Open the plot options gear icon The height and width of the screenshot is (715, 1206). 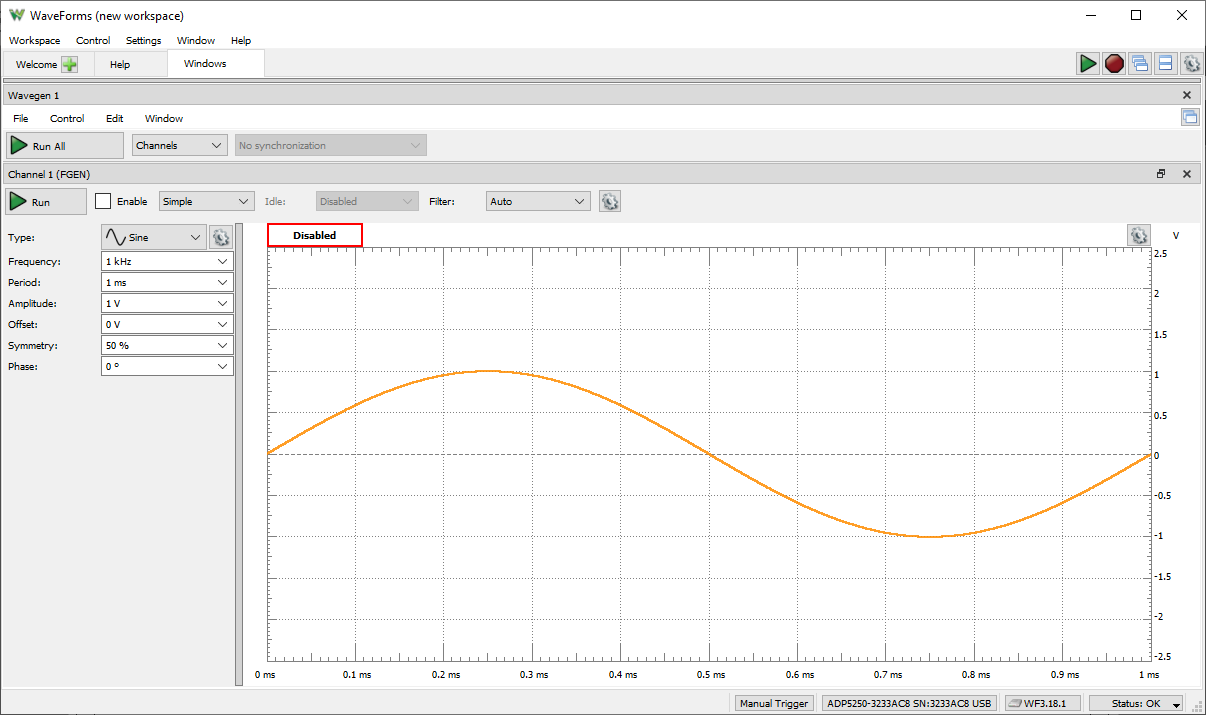[x=1139, y=235]
